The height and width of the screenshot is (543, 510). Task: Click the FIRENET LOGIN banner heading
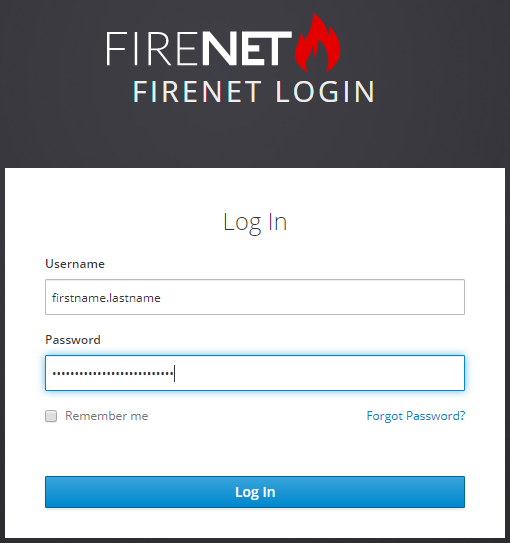click(x=254, y=92)
